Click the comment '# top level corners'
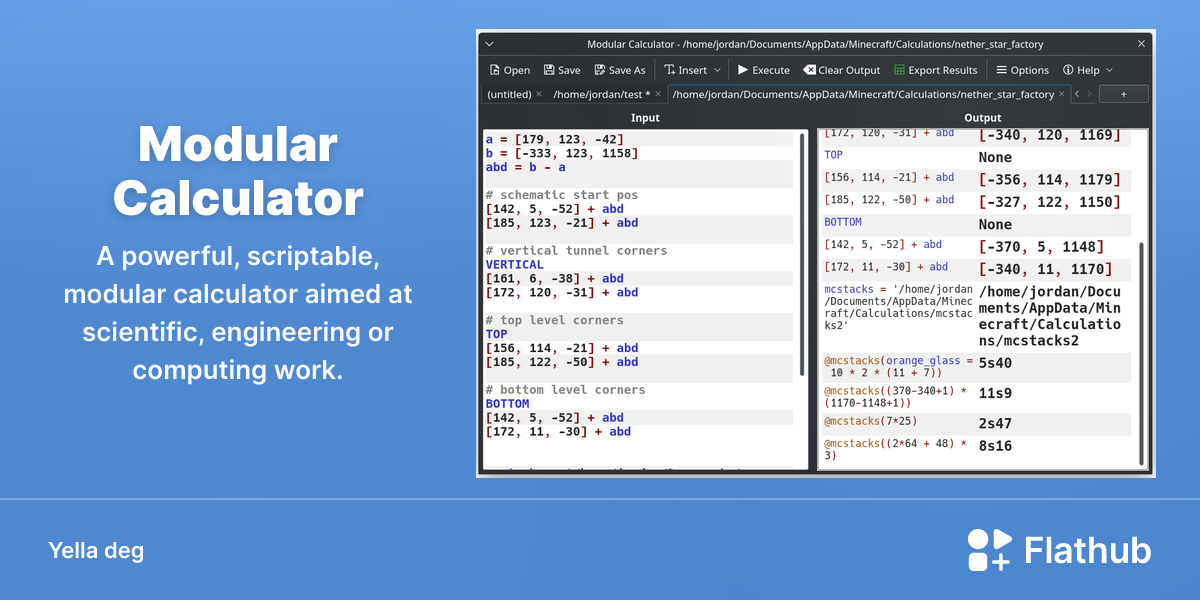The image size is (1200, 600). tap(554, 320)
